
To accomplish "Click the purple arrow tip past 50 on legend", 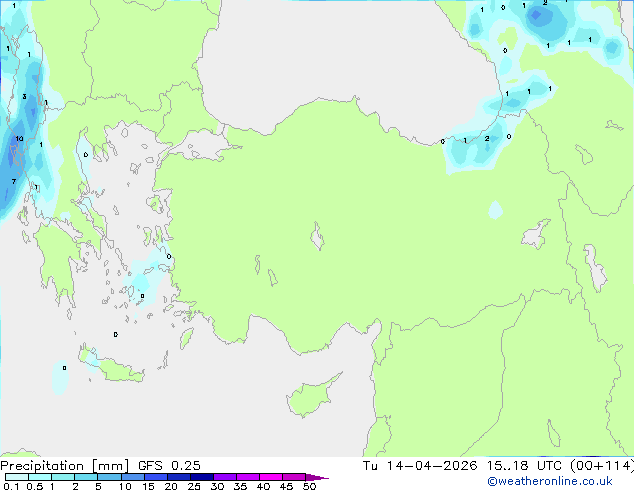I will coord(317,478).
